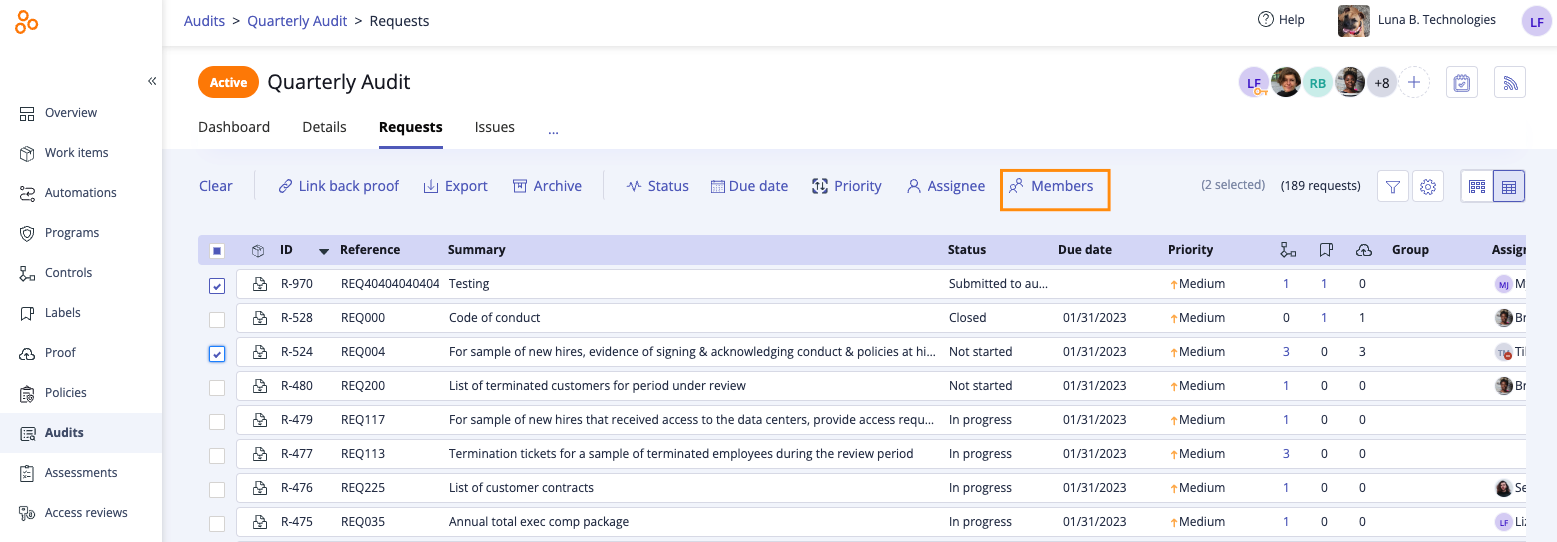Toggle the select-all header checkbox
This screenshot has height=542, width=1557.
tap(217, 251)
